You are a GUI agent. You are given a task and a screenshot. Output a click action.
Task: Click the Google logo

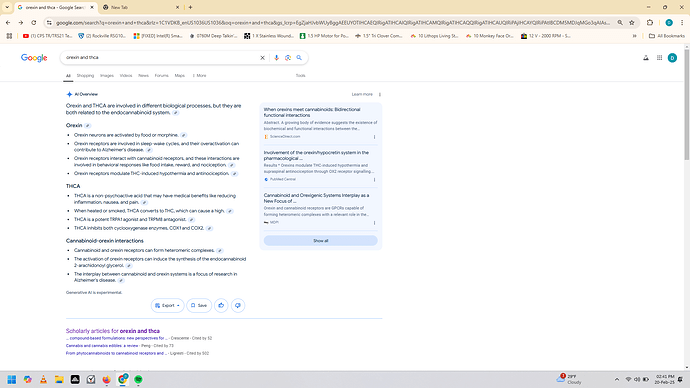point(34,58)
